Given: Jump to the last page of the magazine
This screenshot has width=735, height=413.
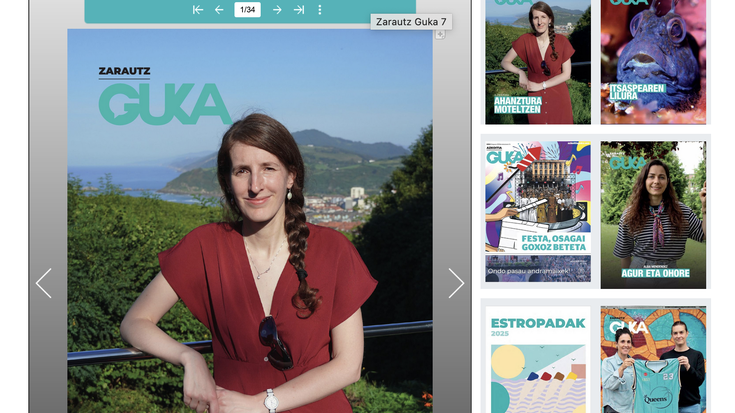Looking at the screenshot, I should pyautogui.click(x=299, y=10).
